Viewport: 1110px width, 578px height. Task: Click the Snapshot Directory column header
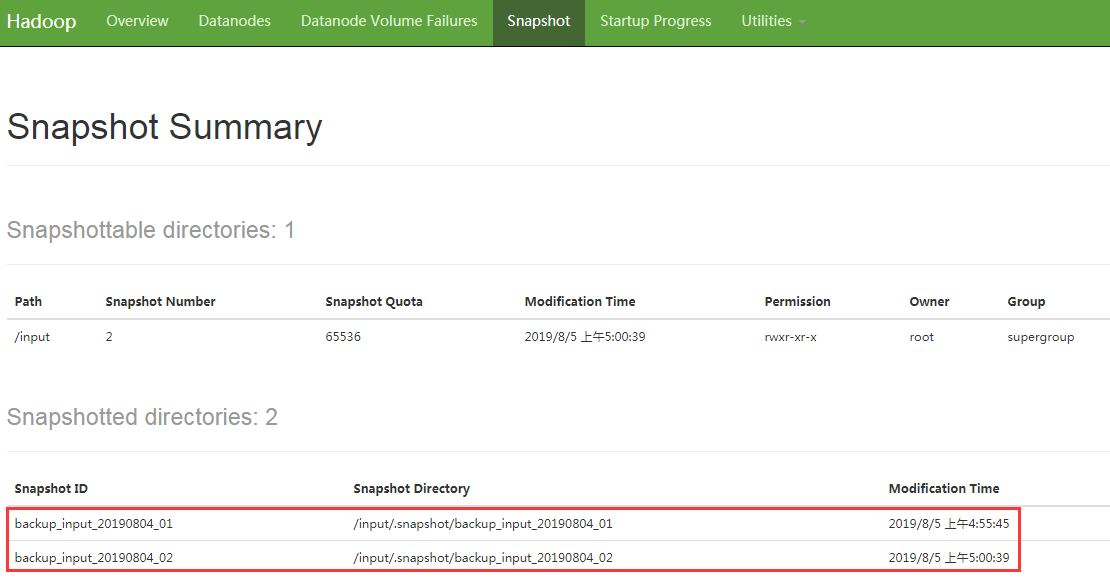point(411,489)
